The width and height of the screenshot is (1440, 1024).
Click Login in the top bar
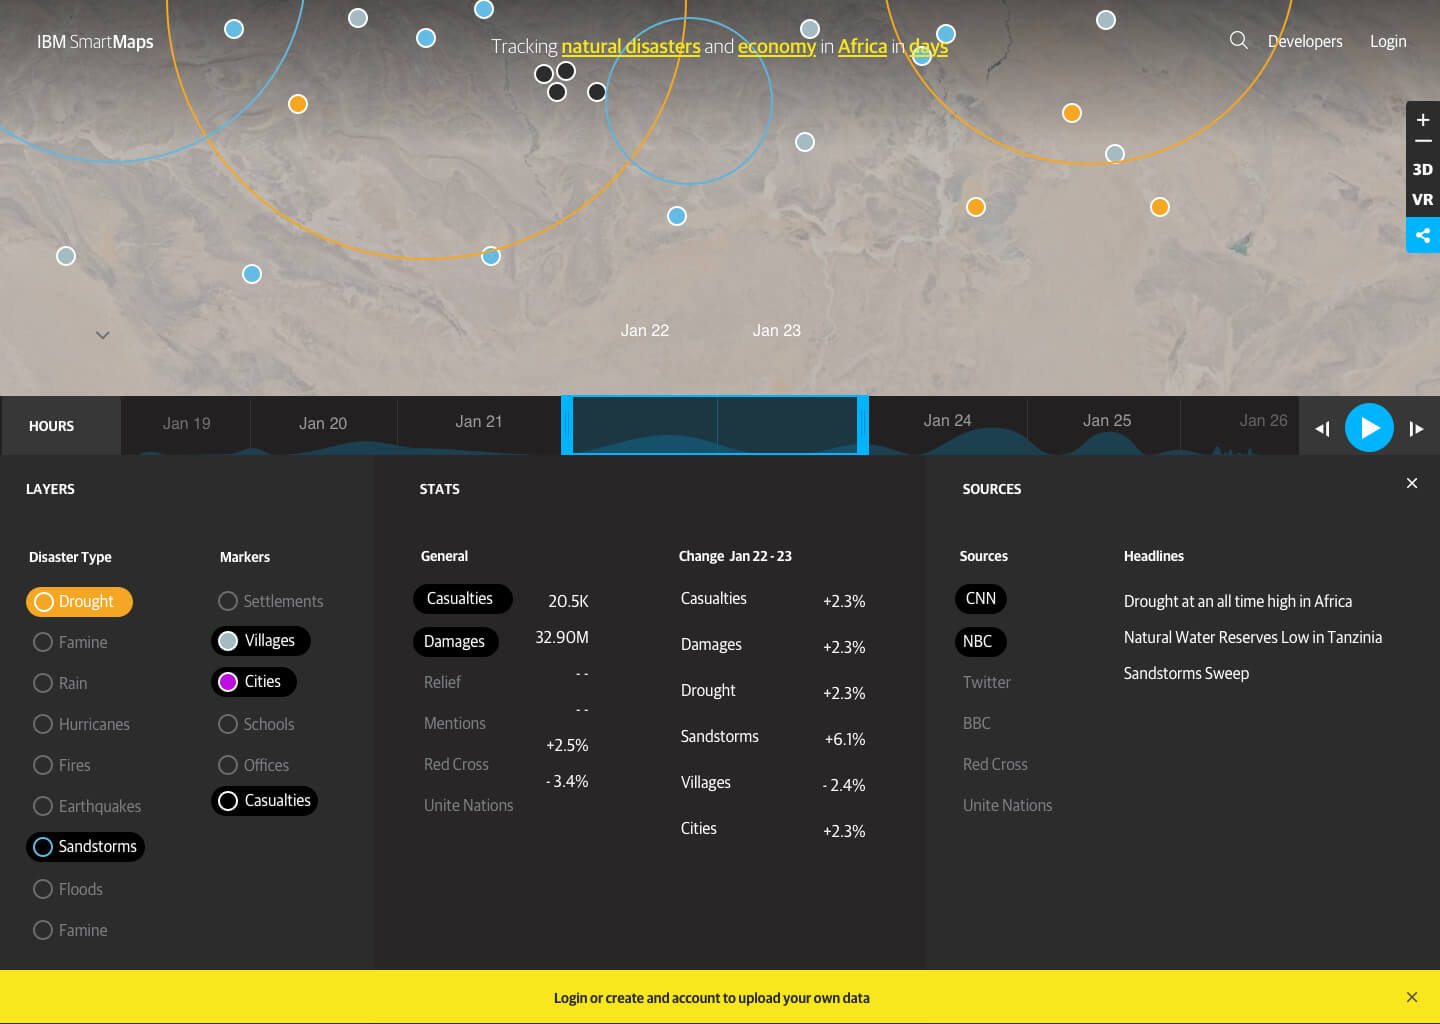(1388, 41)
